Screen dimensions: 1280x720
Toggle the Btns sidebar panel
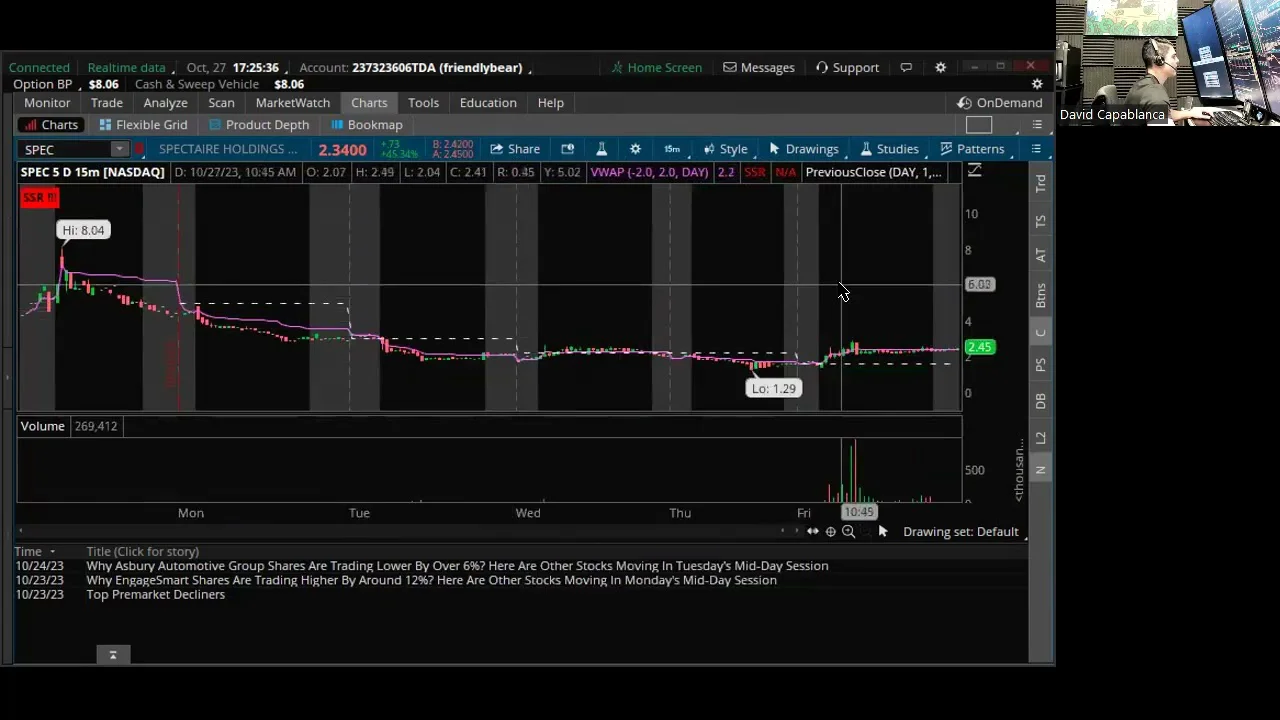(1040, 295)
